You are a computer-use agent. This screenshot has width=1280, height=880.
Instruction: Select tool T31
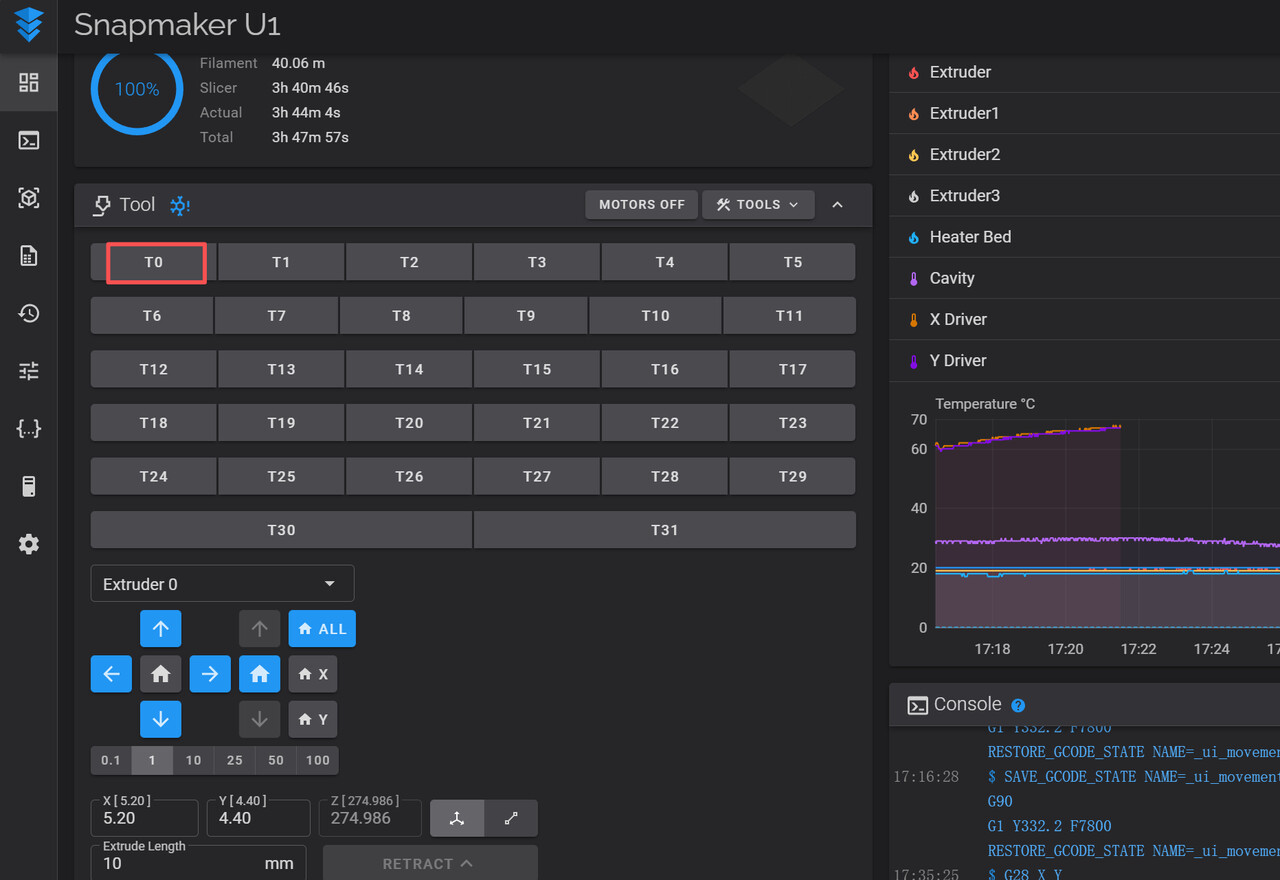click(x=665, y=530)
